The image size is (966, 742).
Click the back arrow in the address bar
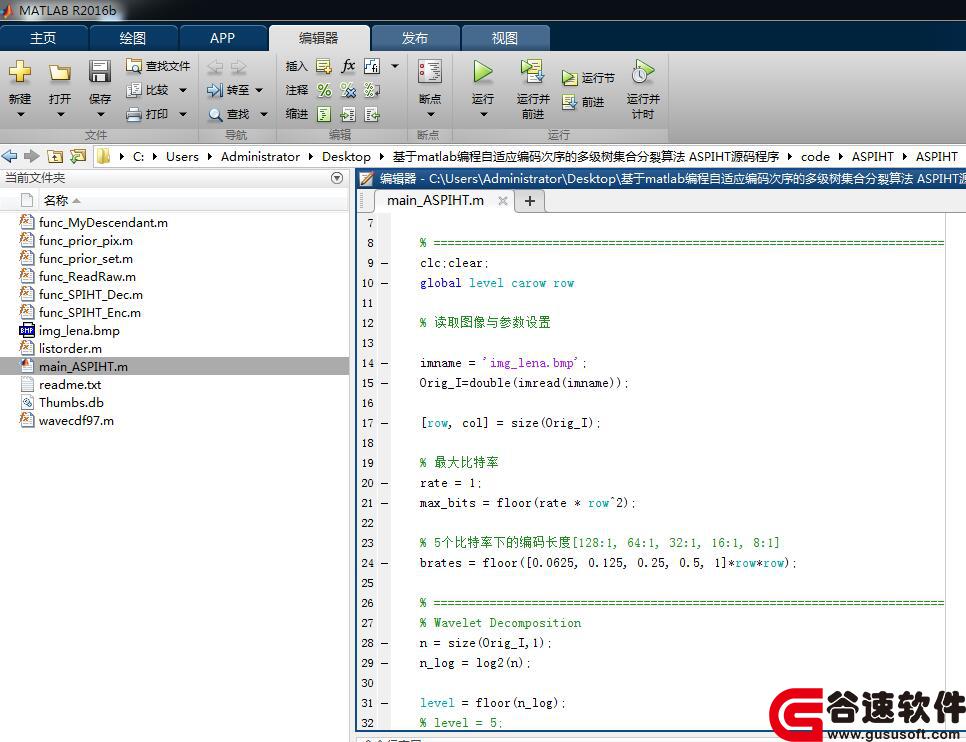(9, 157)
